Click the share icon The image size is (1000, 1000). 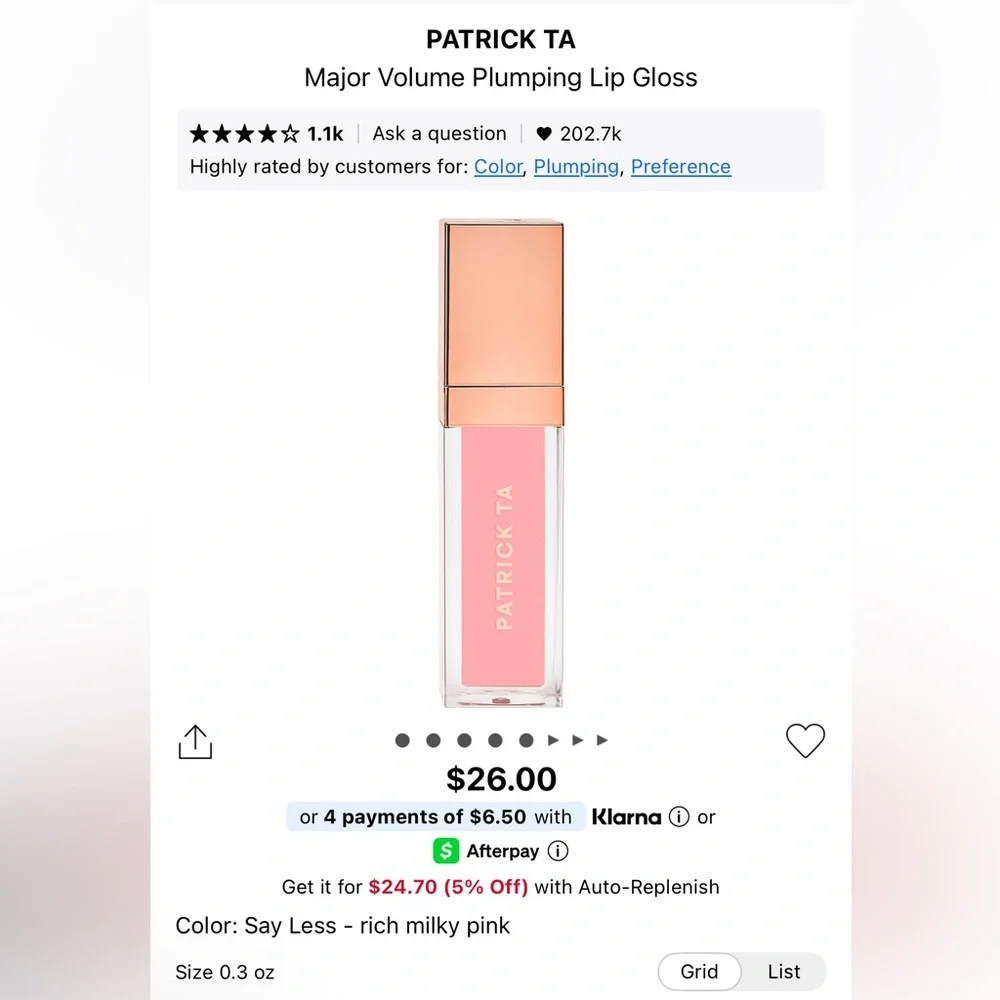195,741
